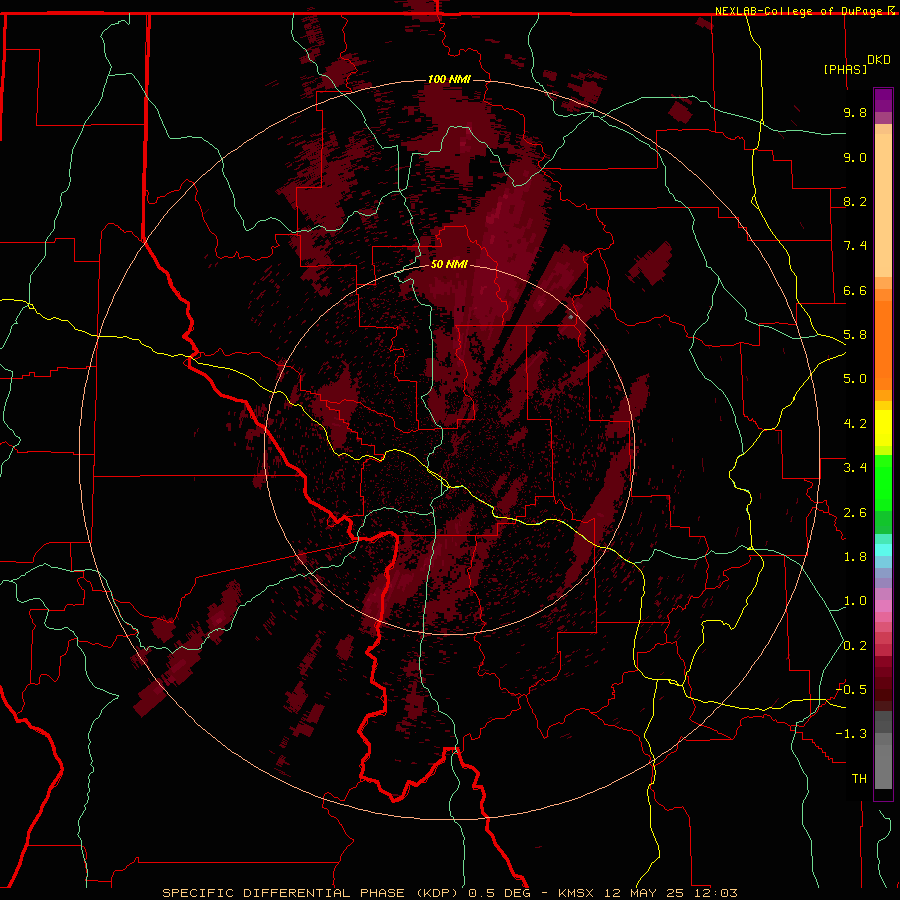Click the 3.4 value on the color scale
900x900 pixels.
tap(855, 468)
